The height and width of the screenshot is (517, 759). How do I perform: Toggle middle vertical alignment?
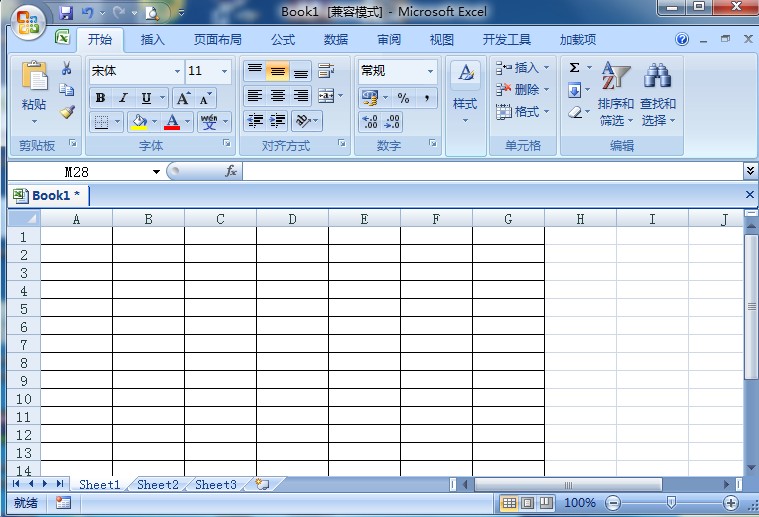278,71
